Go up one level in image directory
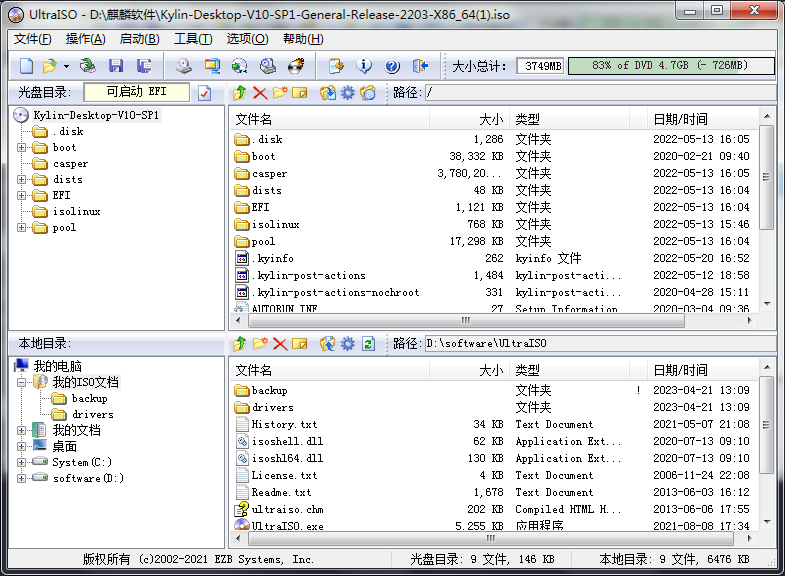This screenshot has height=576, width=785. [x=240, y=93]
